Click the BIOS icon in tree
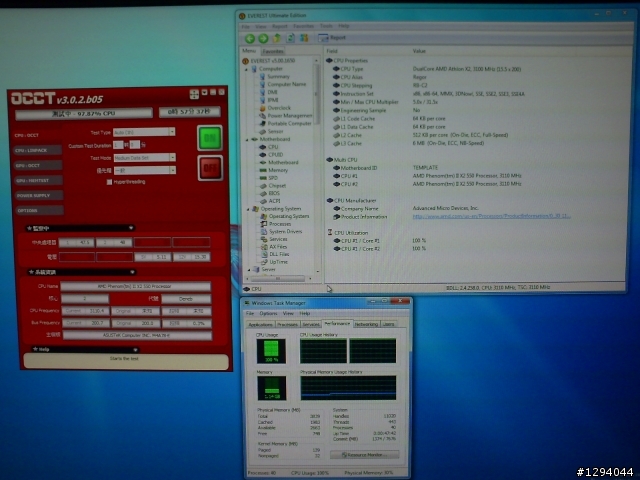 tap(262, 193)
